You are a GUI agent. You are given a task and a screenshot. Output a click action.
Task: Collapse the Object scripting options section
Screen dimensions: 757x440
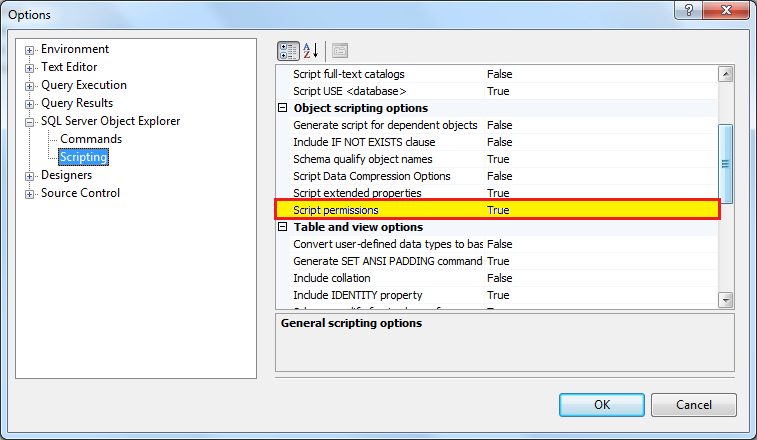(284, 108)
